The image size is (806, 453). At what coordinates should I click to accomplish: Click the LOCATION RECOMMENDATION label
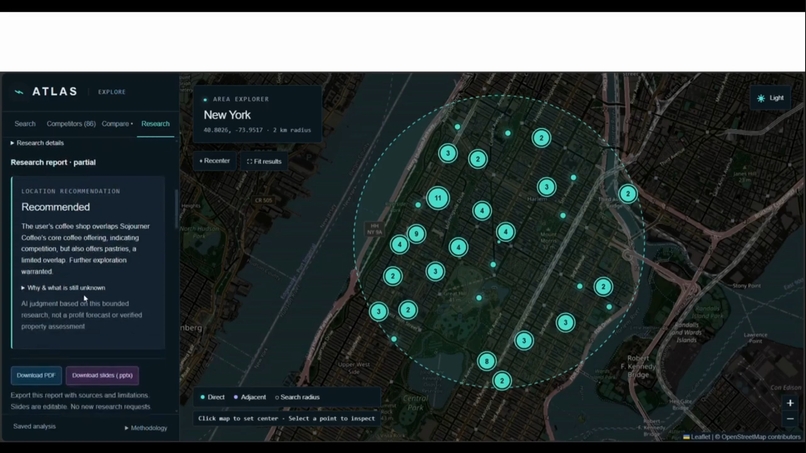click(70, 191)
